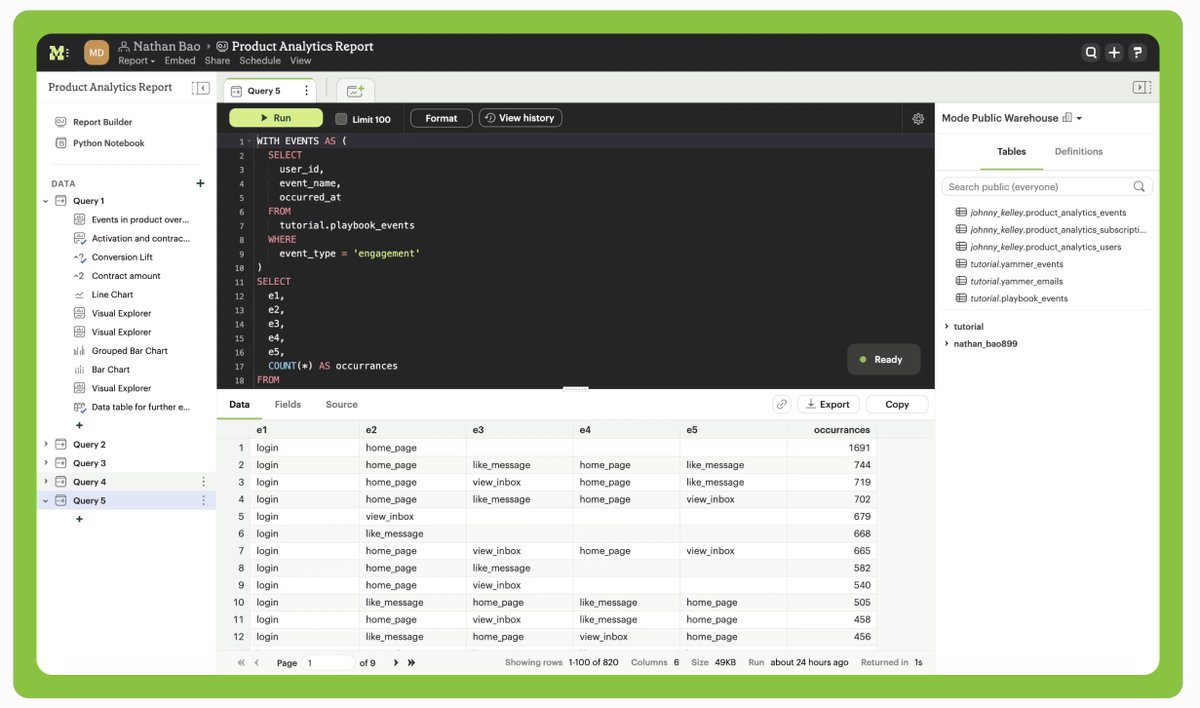Enable the Limit 100 checkbox

pyautogui.click(x=339, y=117)
